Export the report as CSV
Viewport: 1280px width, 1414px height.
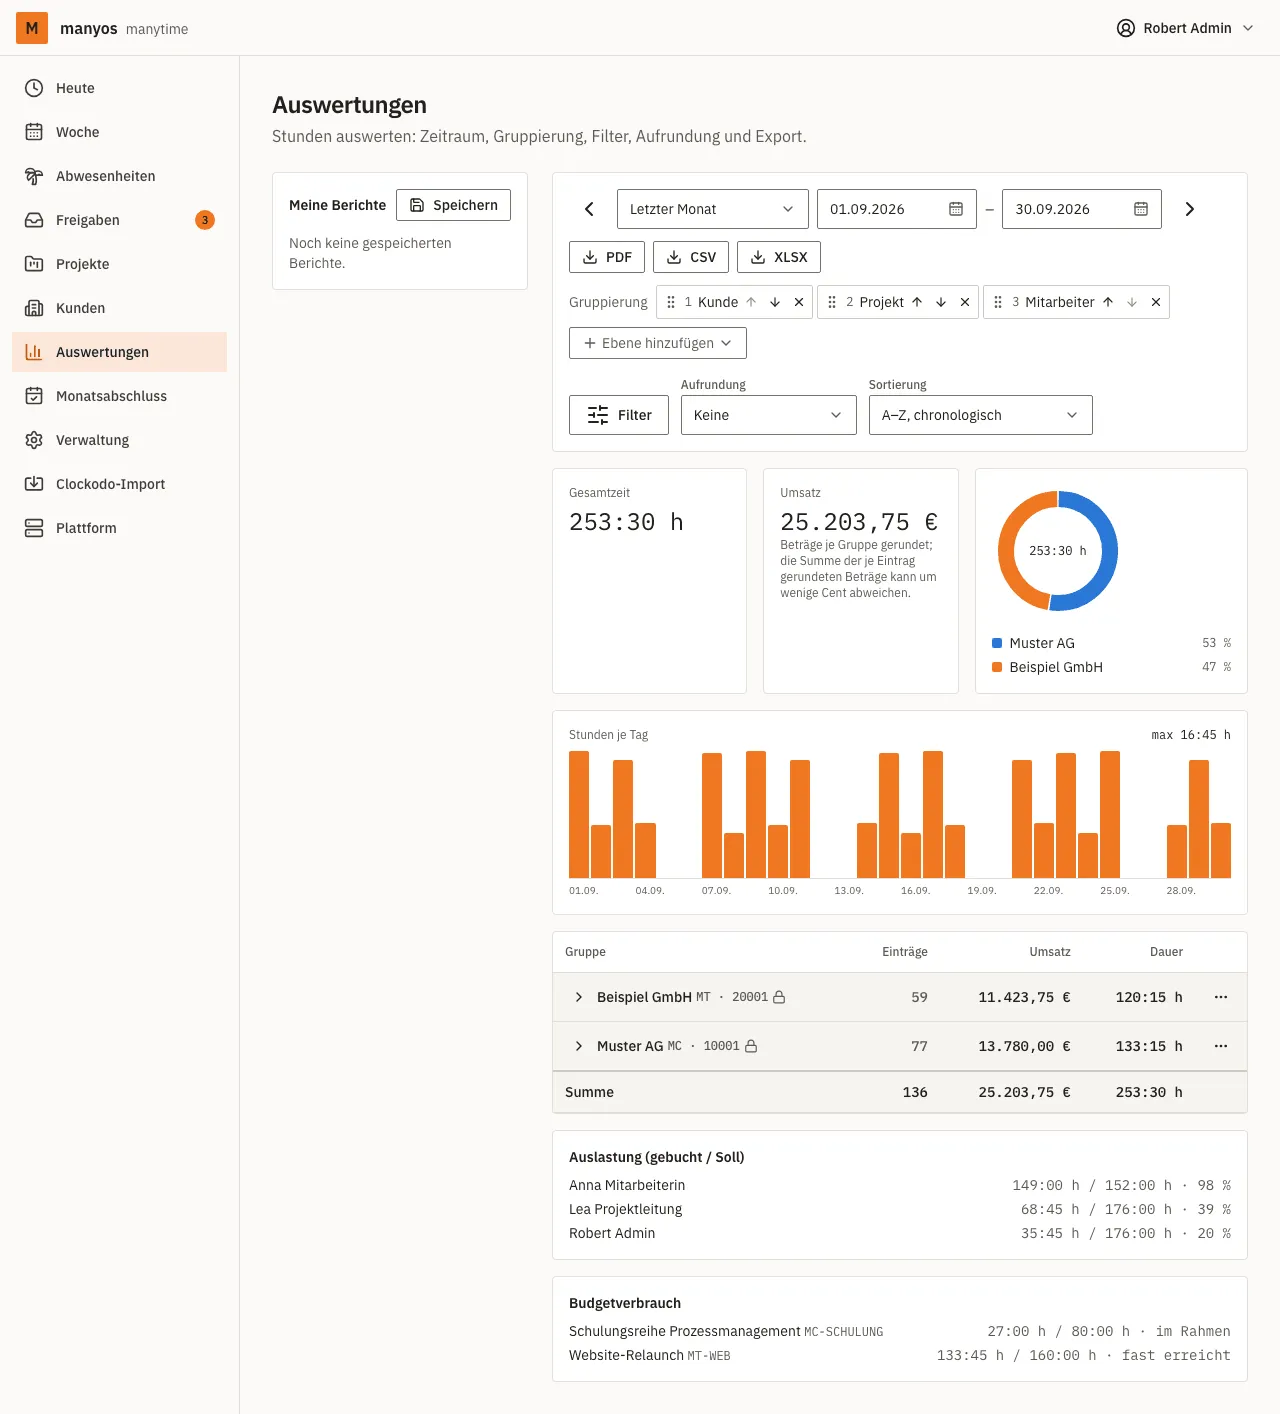691,257
